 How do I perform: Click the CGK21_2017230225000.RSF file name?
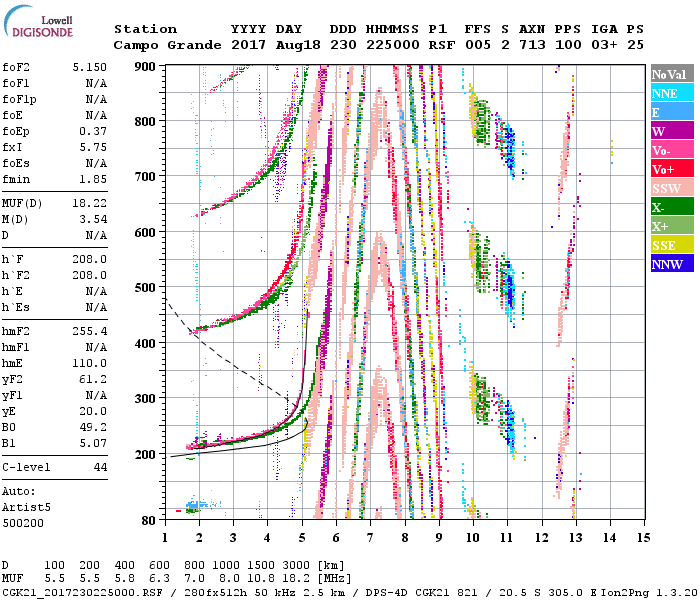[x=83, y=592]
